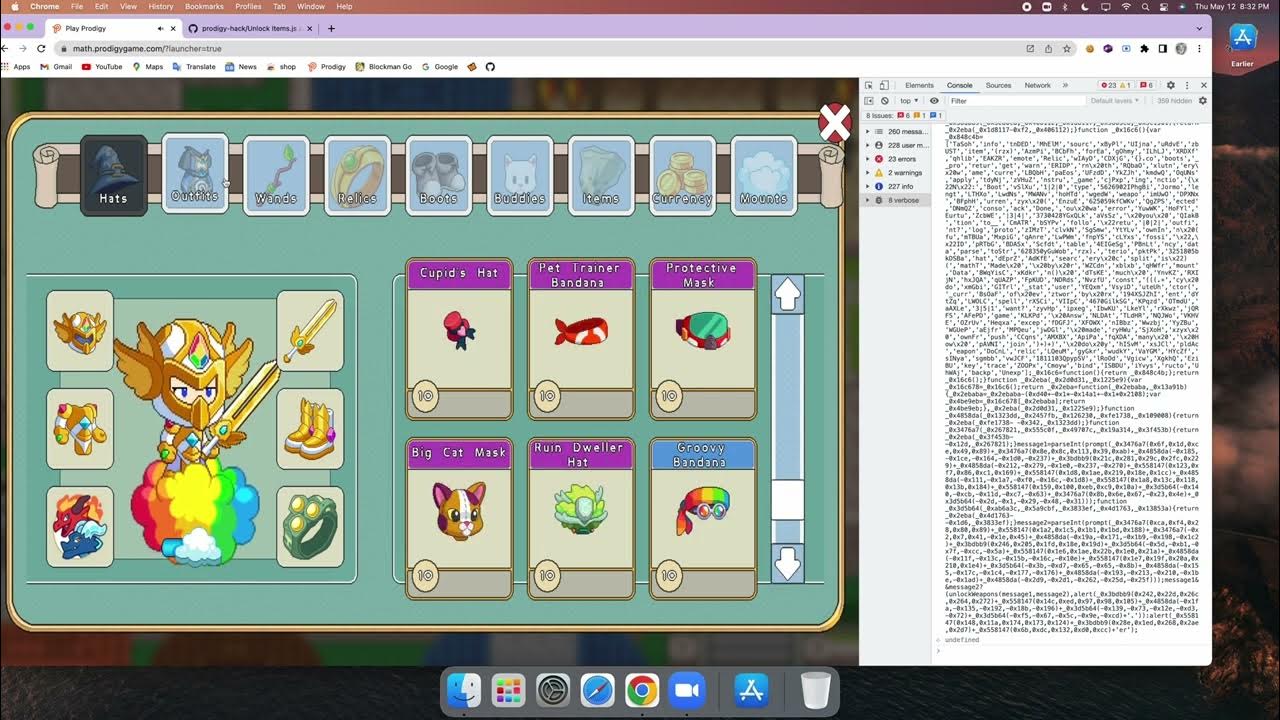Screen dimensions: 1280x720
Task: Select the Big Cat Mask card
Action: pos(459,518)
